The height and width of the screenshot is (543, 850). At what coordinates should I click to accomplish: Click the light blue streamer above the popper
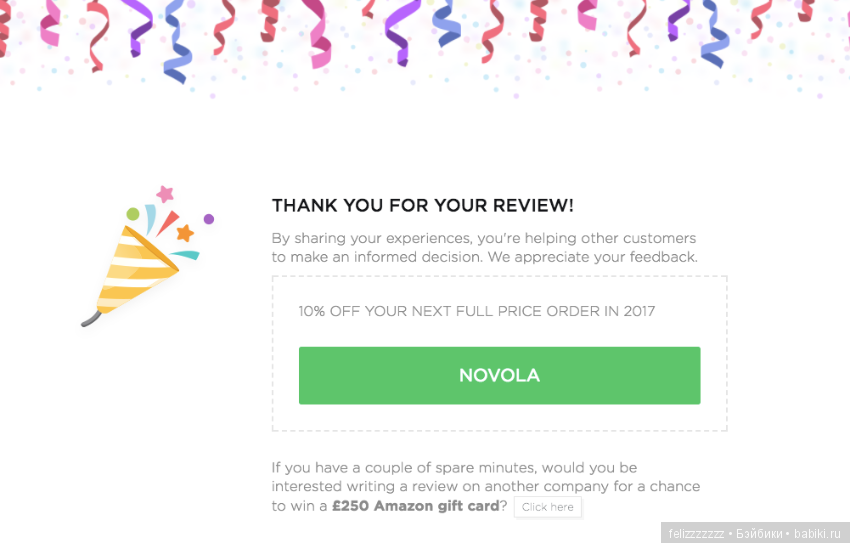point(150,217)
